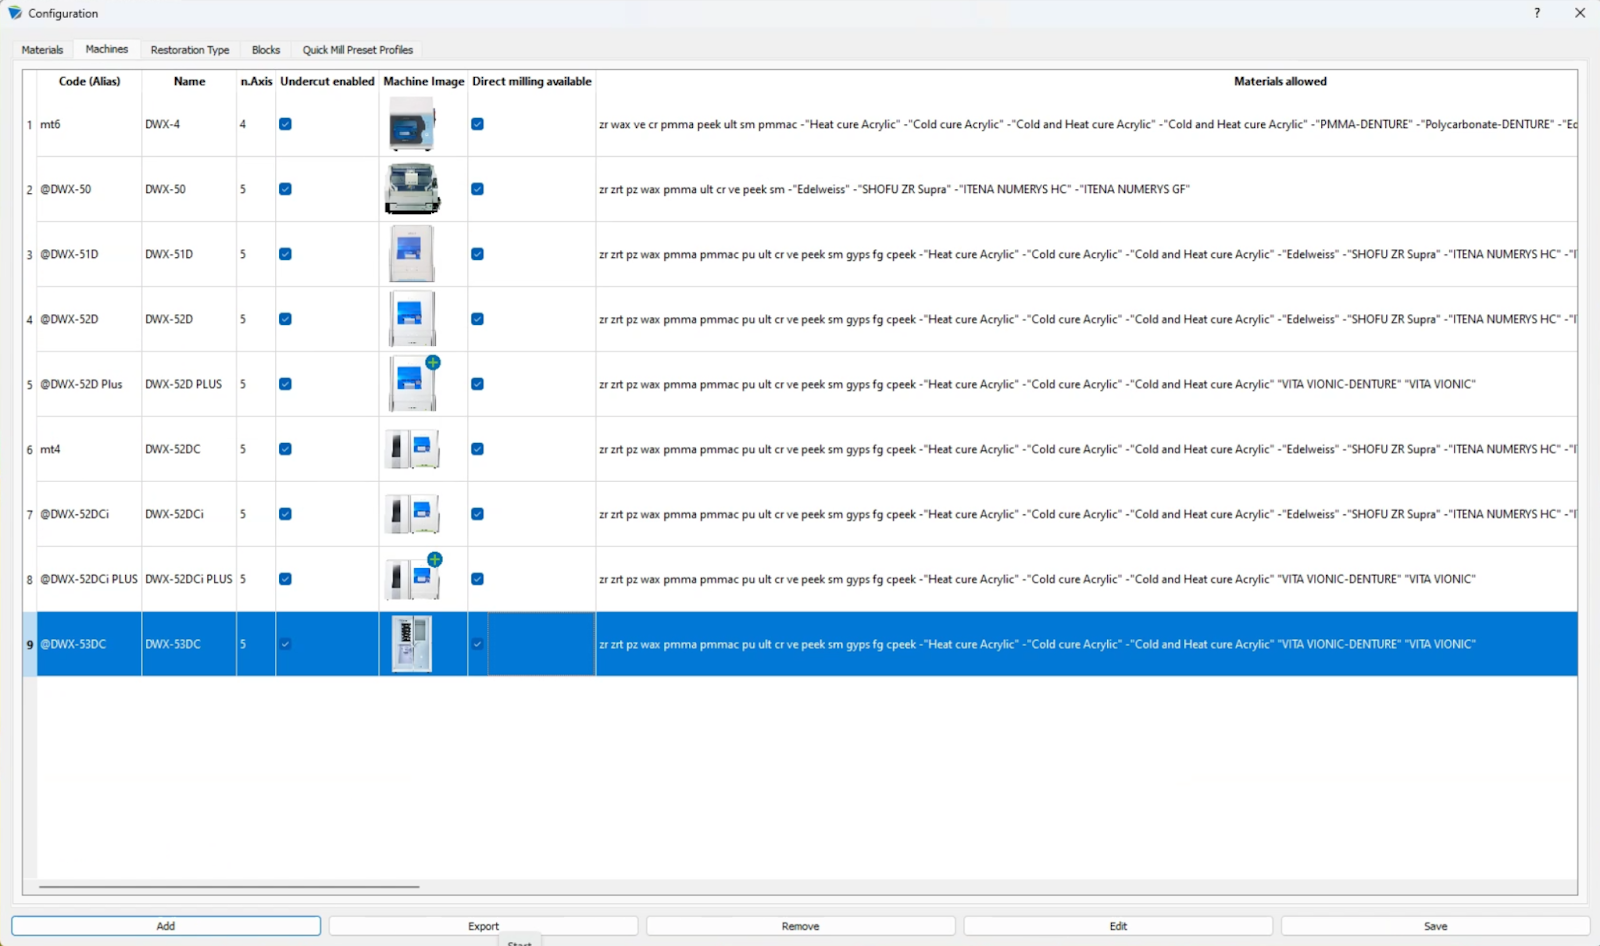Toggle Direct milling available for DWX-52DC
This screenshot has height=946, width=1600.
click(x=477, y=449)
